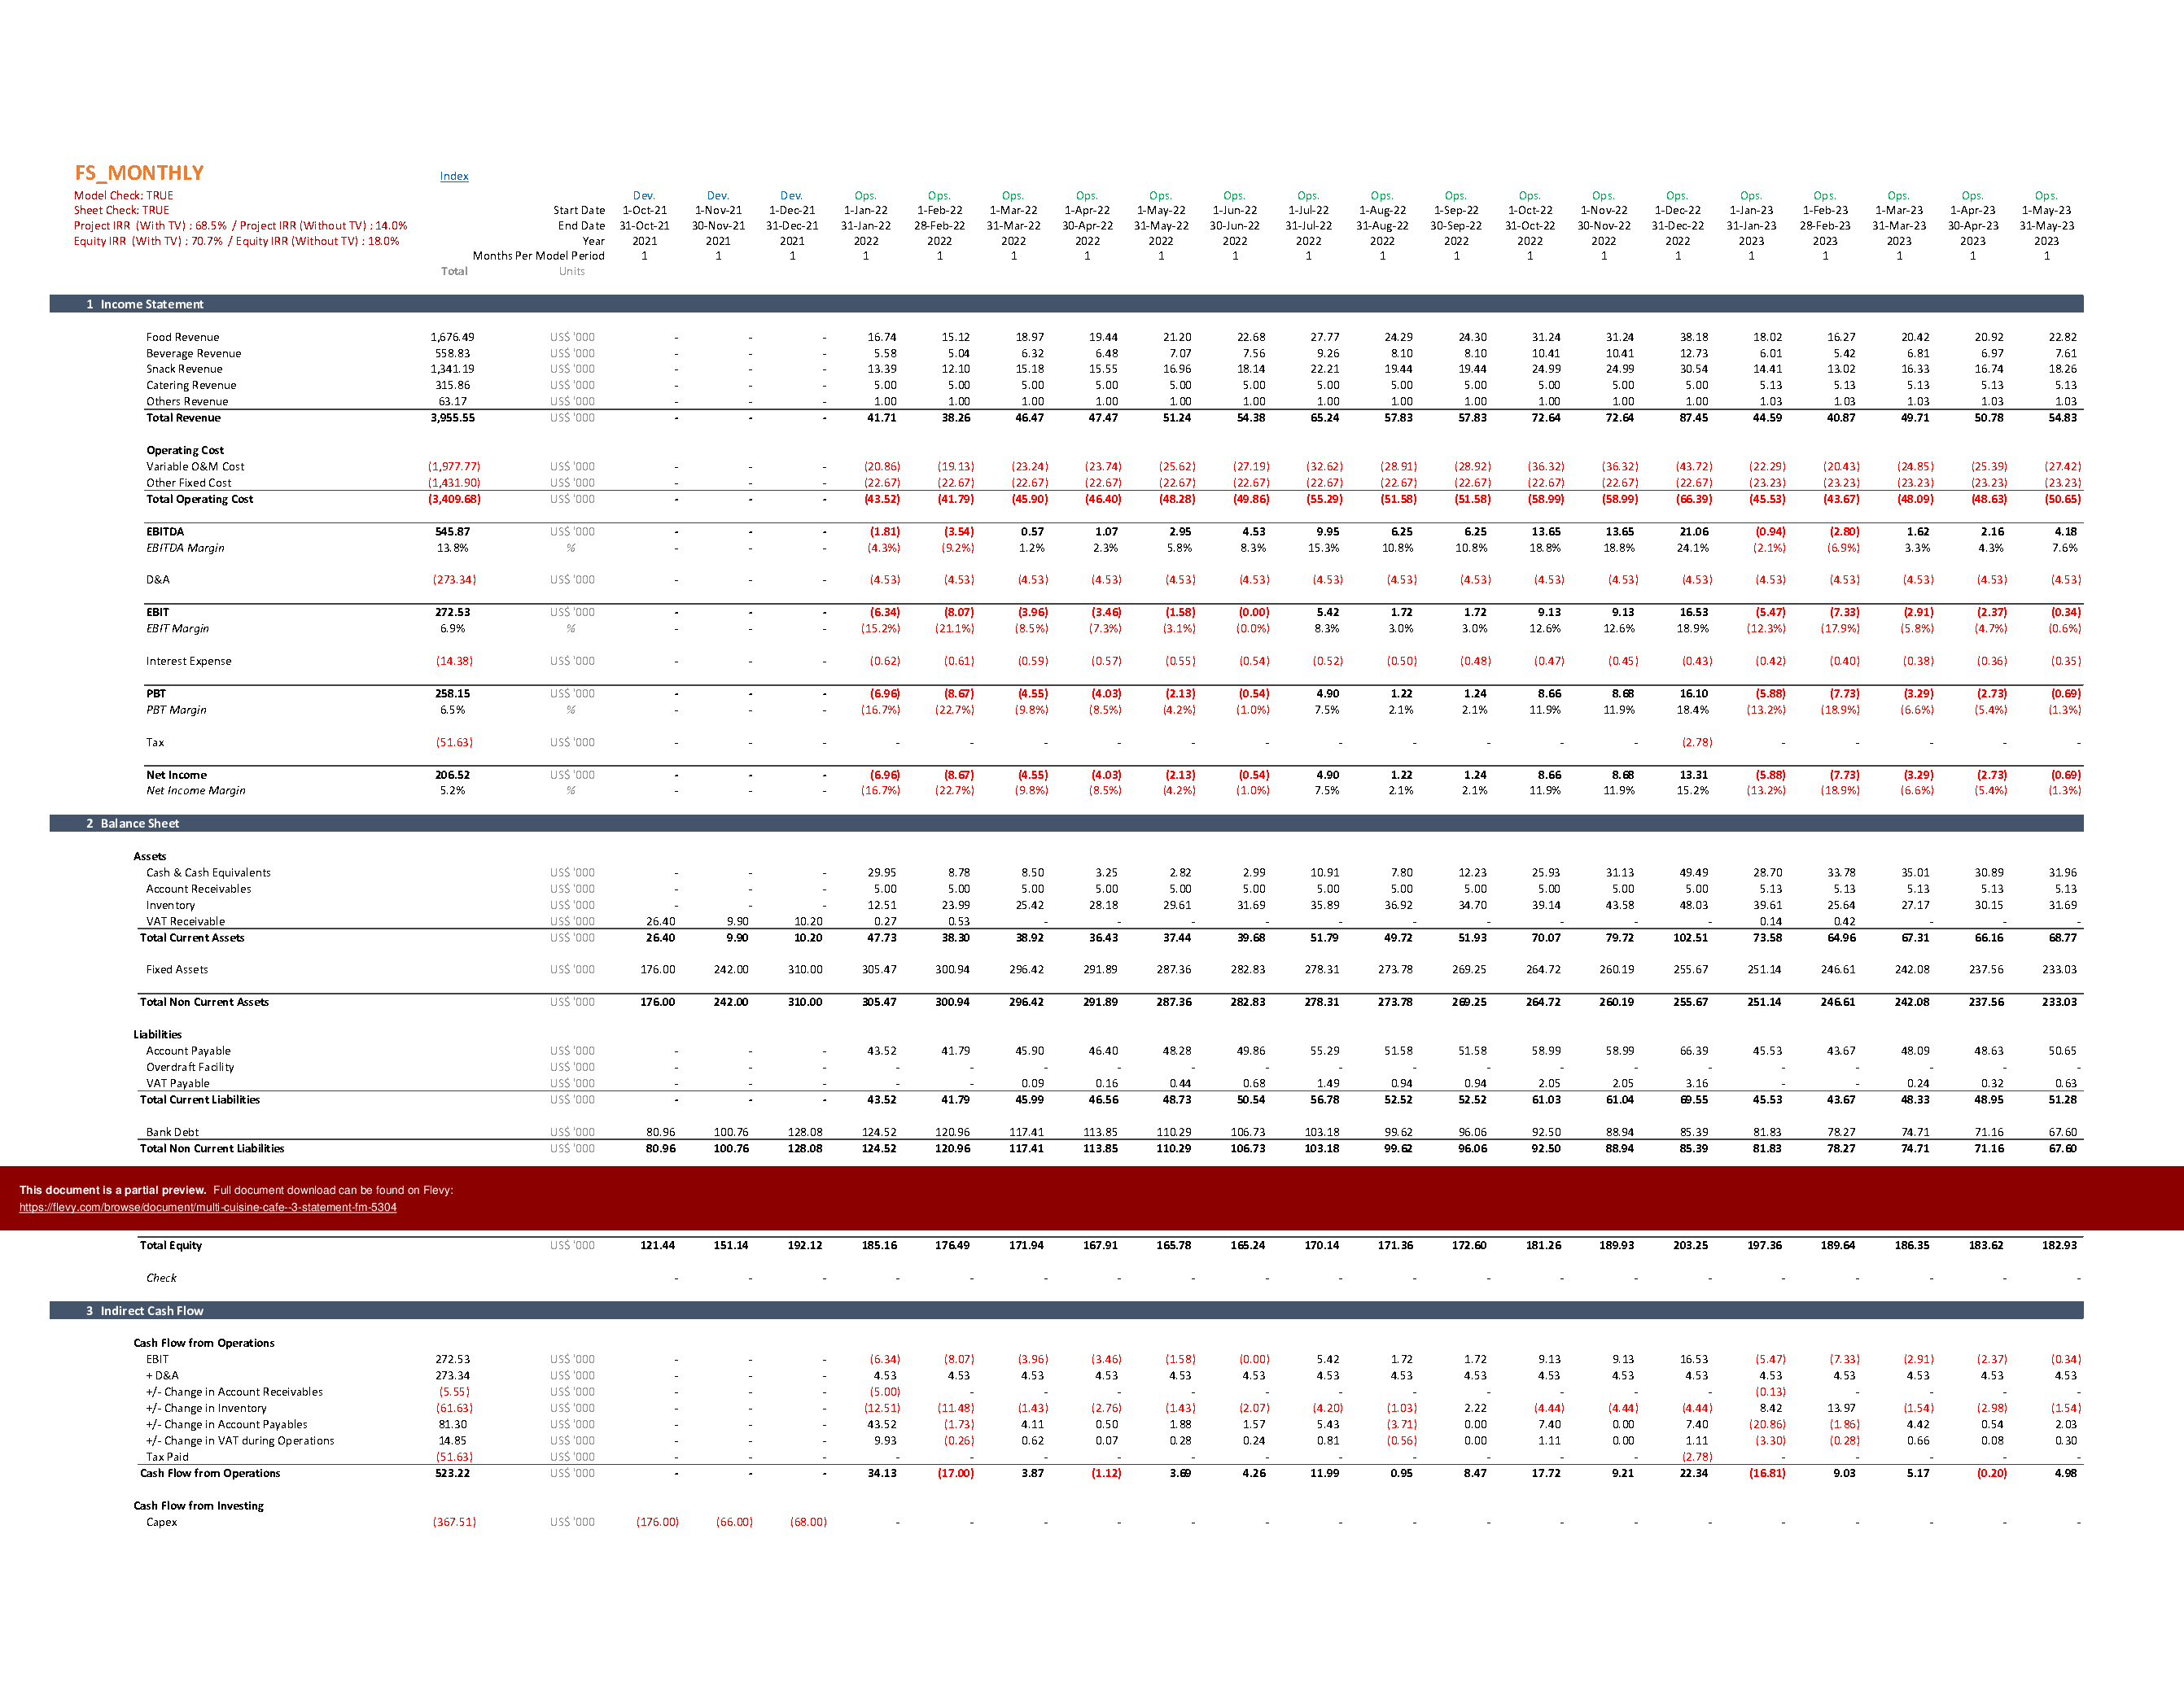
Task: Click the Units column header
Action: point(572,271)
